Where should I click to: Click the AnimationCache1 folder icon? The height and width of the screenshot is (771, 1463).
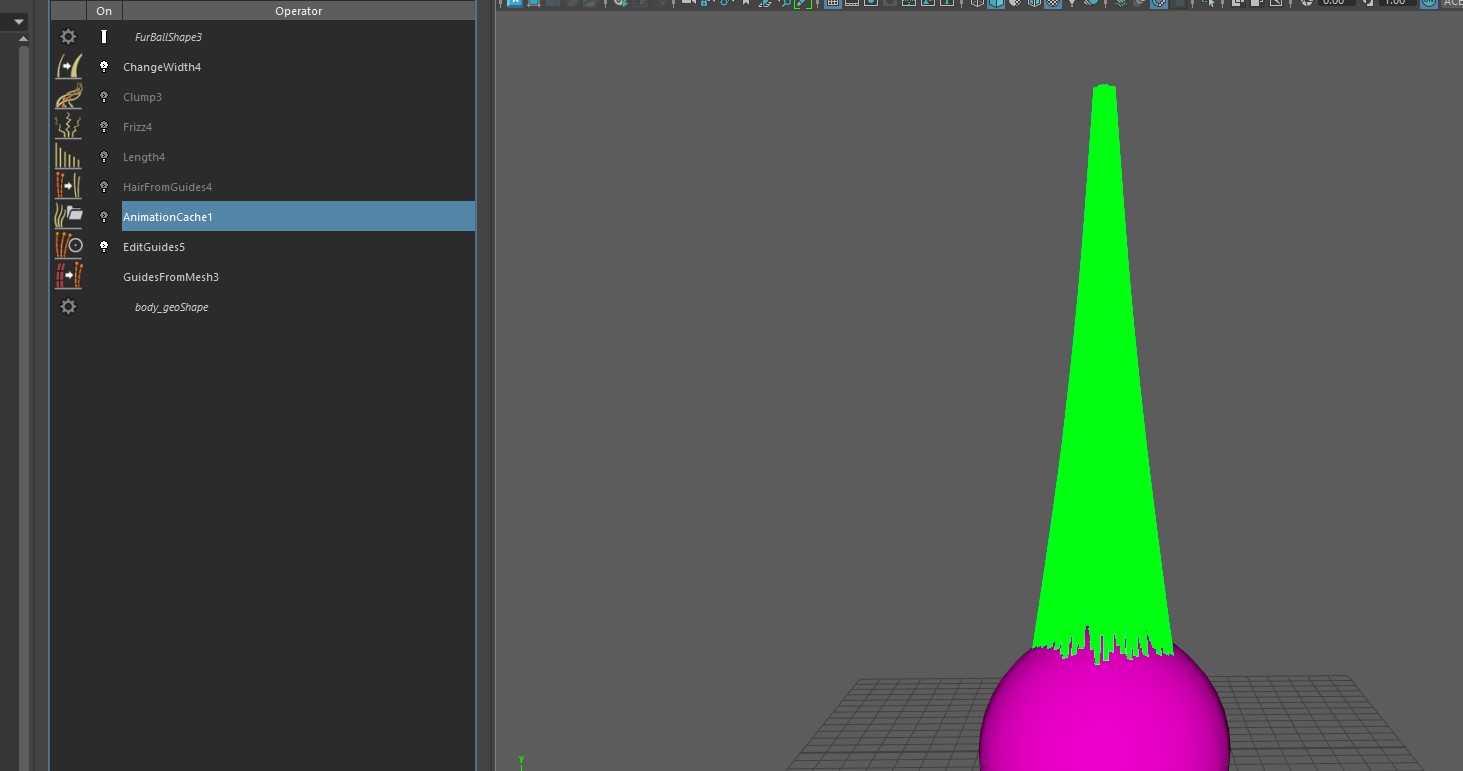pyautogui.click(x=68, y=217)
